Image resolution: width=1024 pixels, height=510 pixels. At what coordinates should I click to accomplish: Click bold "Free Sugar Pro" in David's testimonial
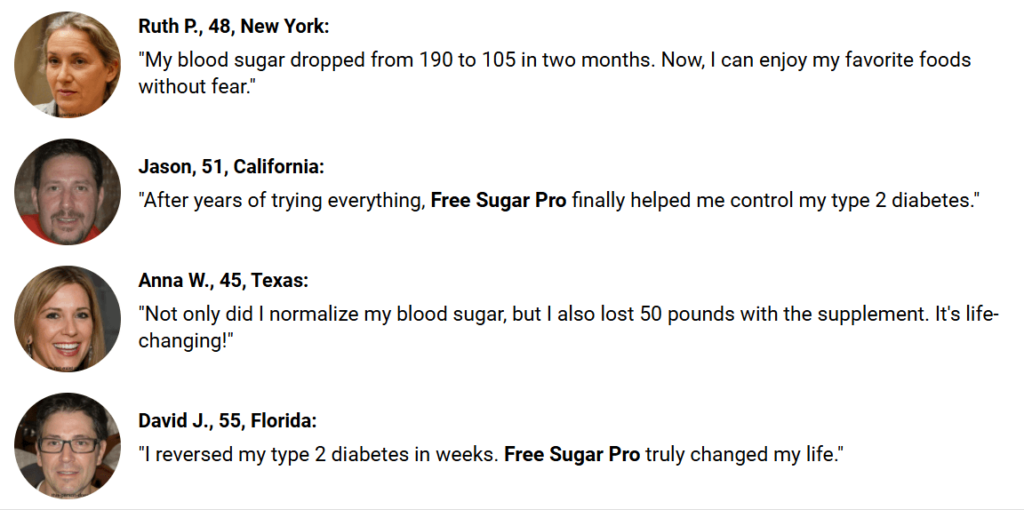pyautogui.click(x=572, y=454)
